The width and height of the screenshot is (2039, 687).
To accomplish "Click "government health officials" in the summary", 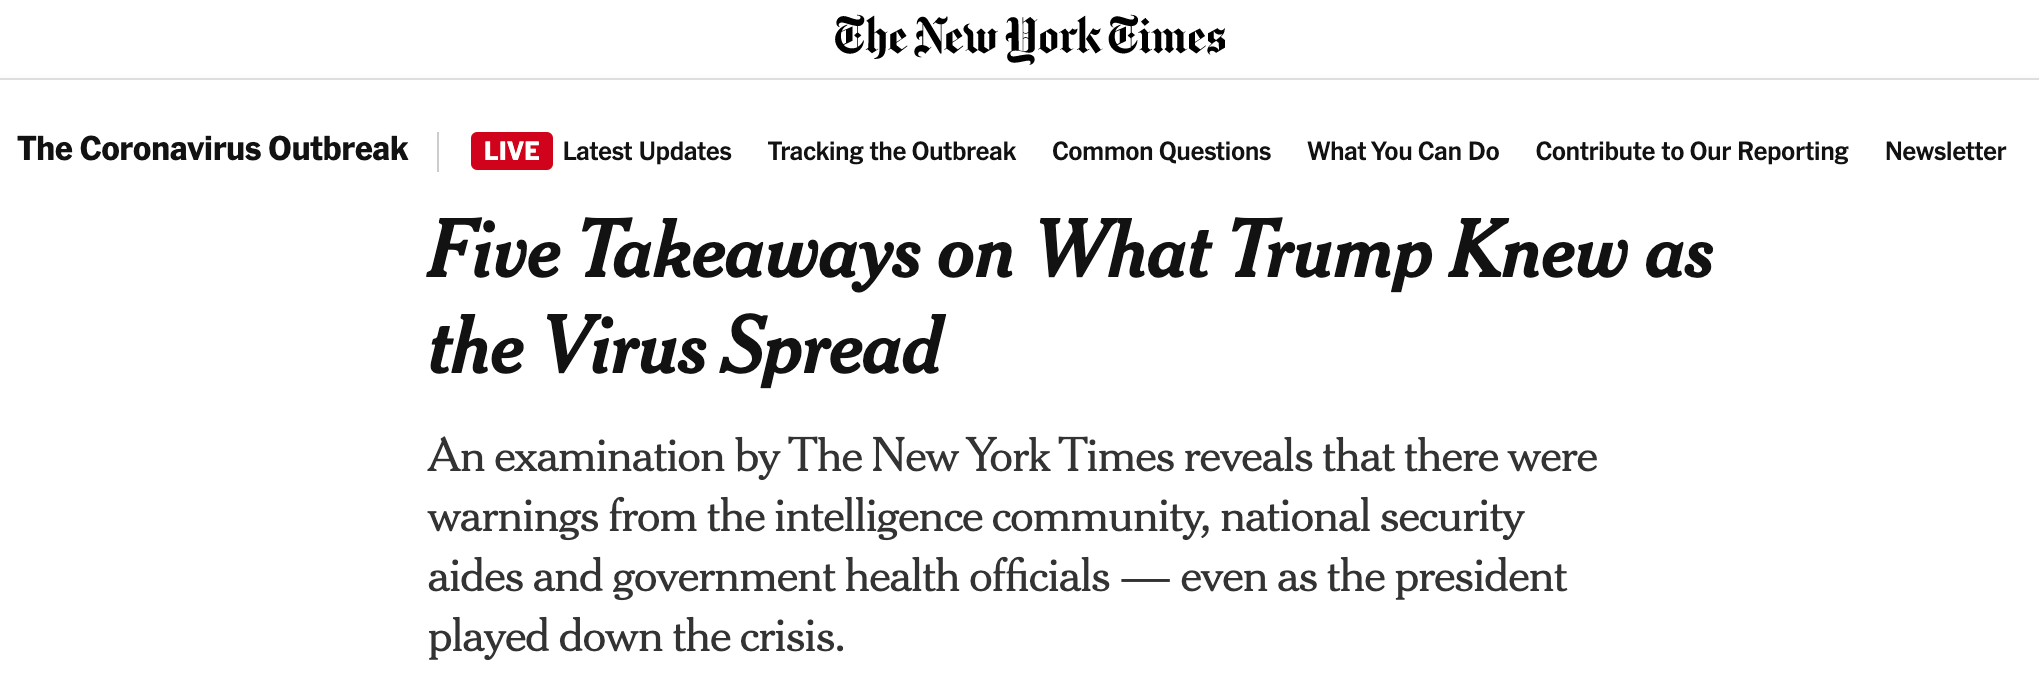I will point(861,577).
